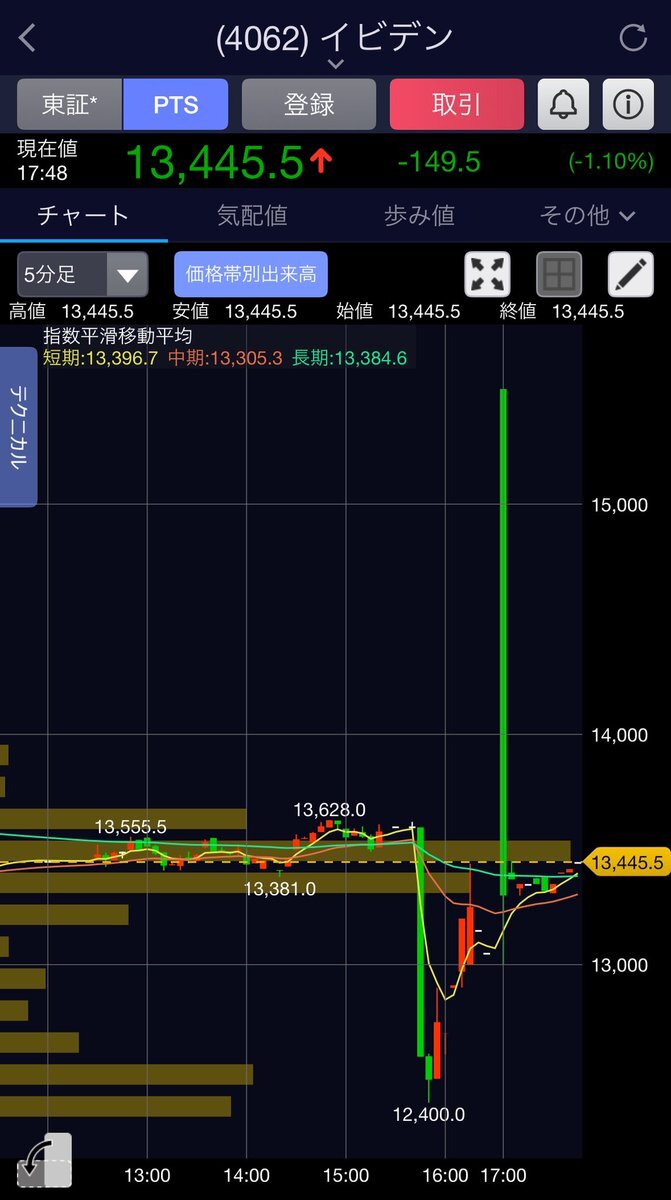Tap the 登録 button
671x1200 pixels.
(309, 104)
